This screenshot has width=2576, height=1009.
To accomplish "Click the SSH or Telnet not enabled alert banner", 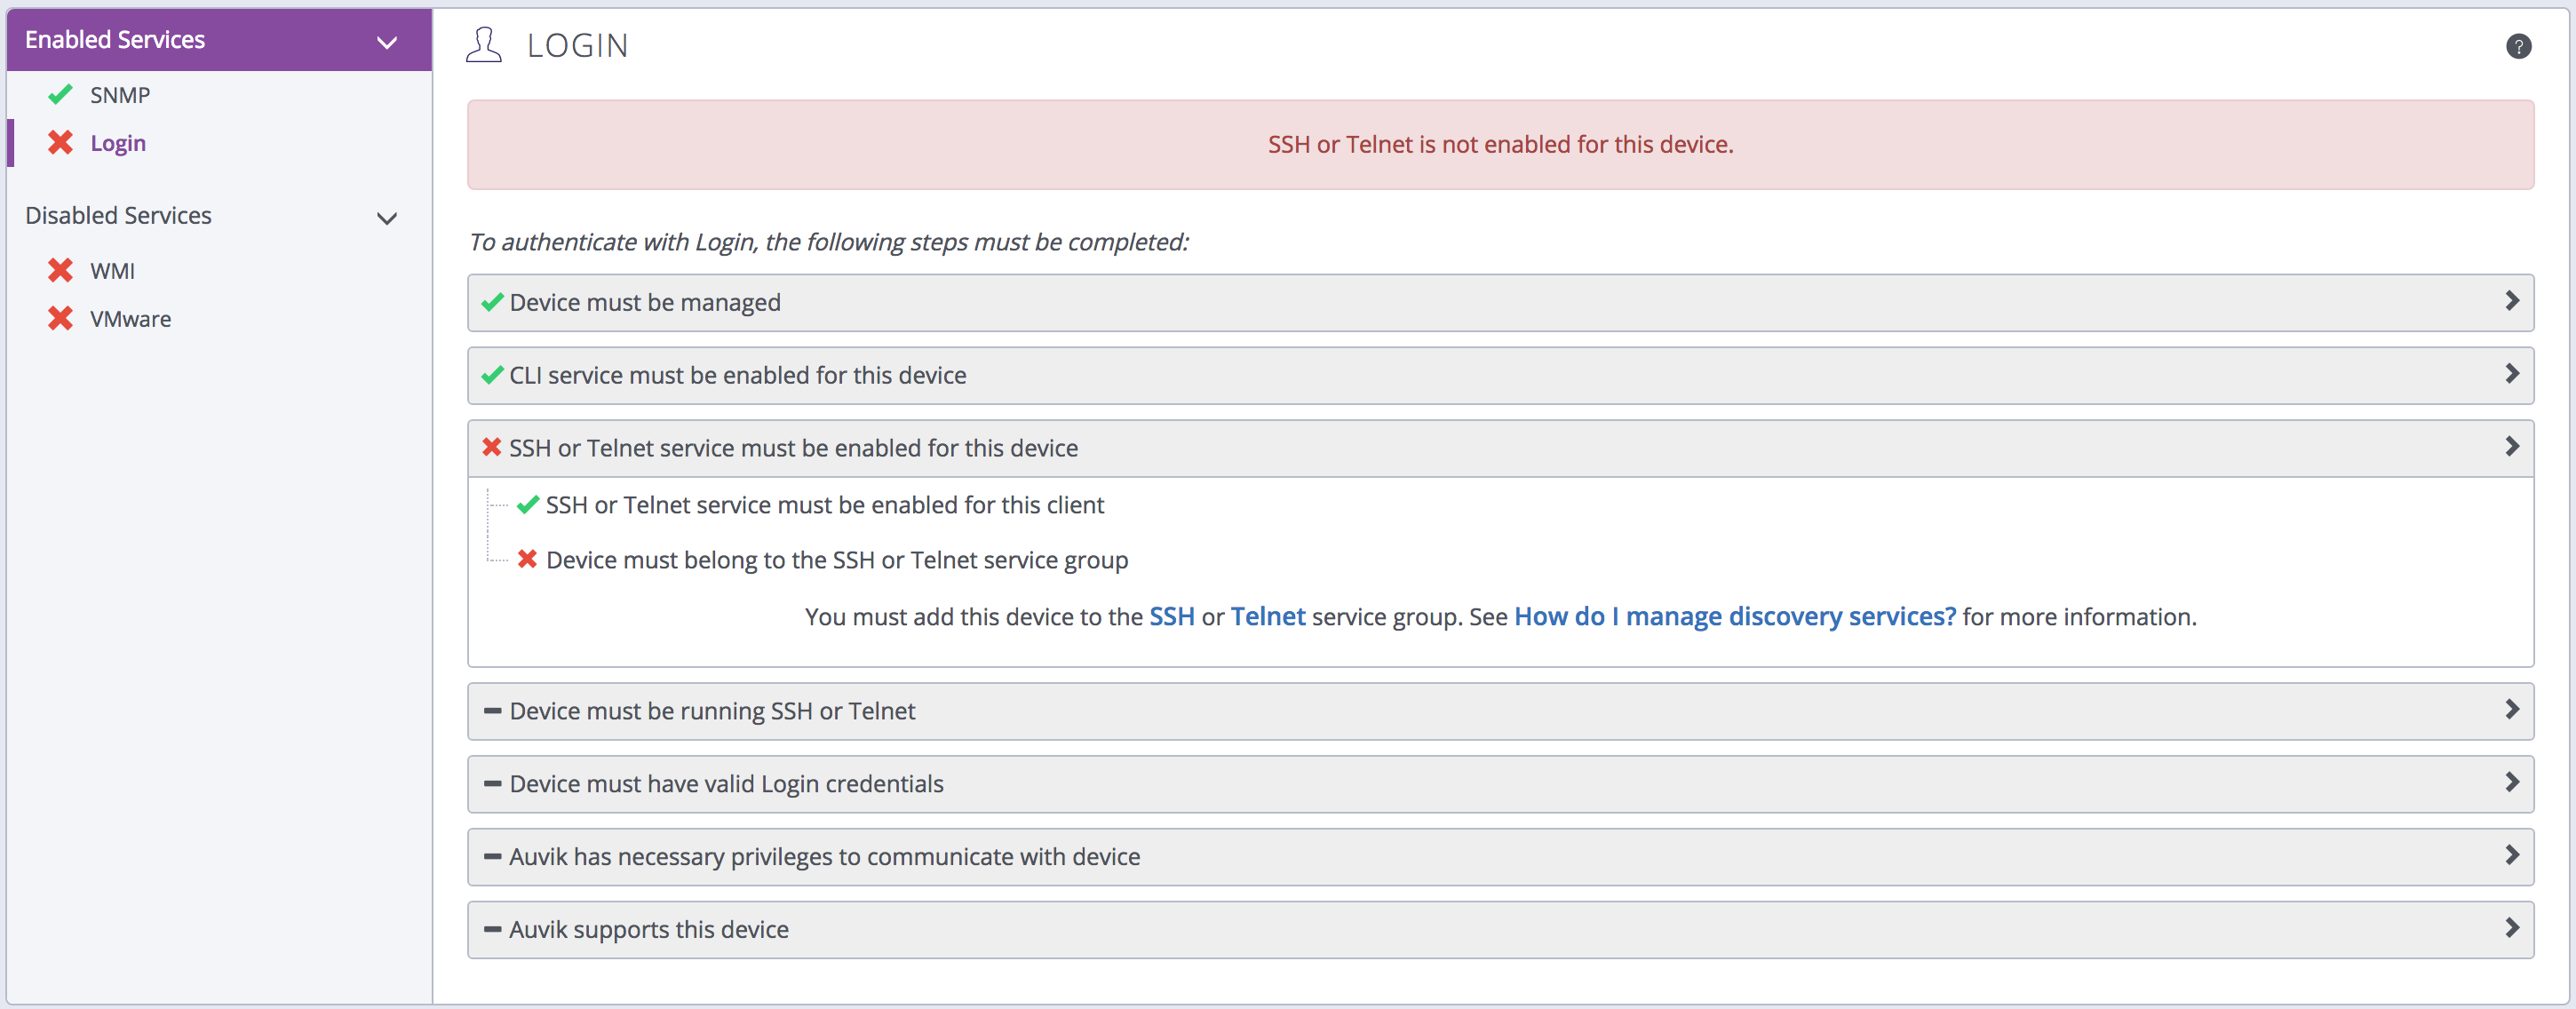I will pyautogui.click(x=1500, y=144).
